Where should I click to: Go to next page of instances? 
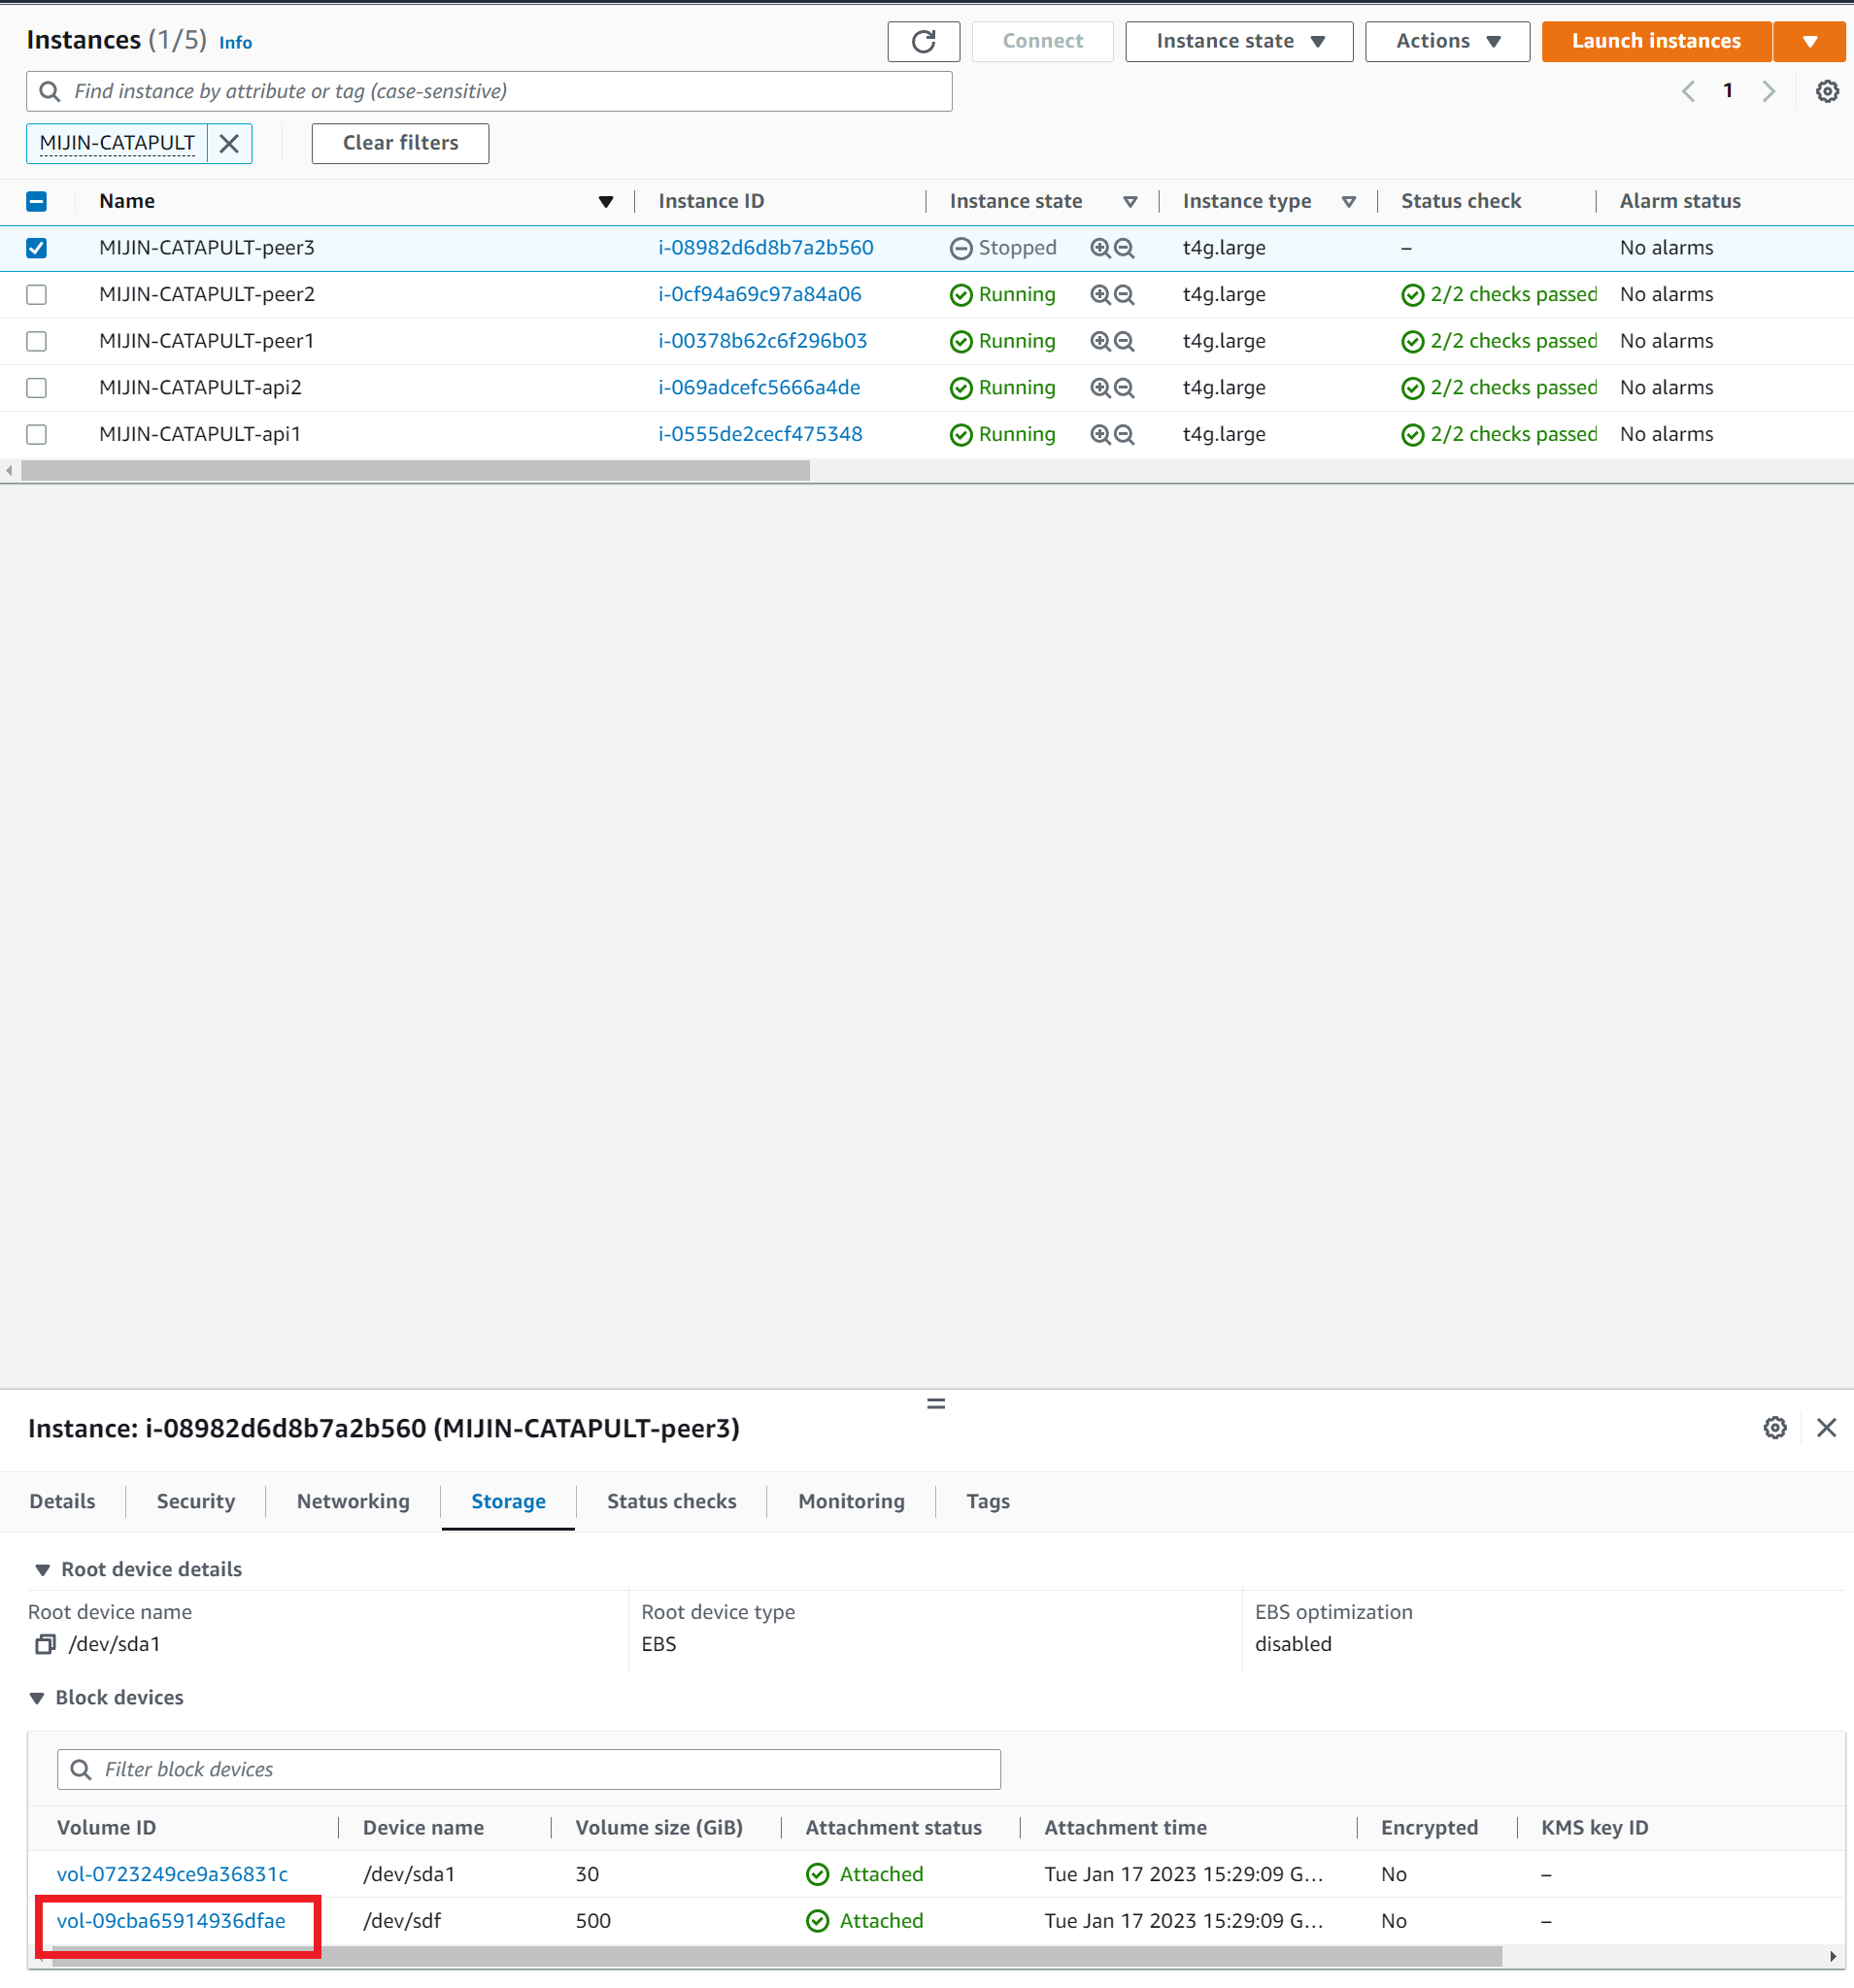pos(1768,91)
